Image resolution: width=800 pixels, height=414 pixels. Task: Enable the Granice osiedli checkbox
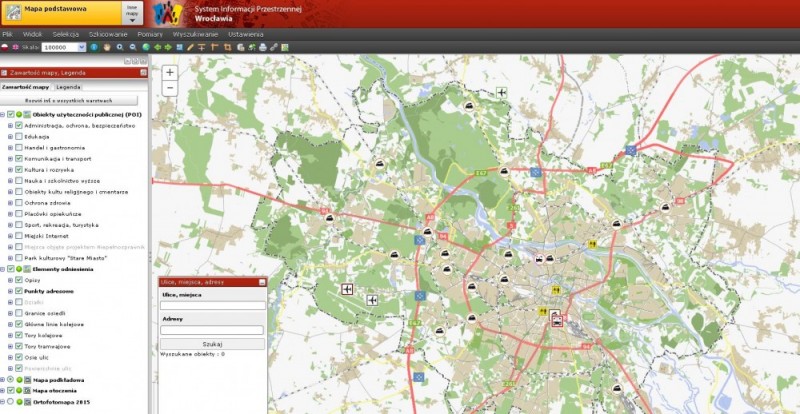coord(19,313)
